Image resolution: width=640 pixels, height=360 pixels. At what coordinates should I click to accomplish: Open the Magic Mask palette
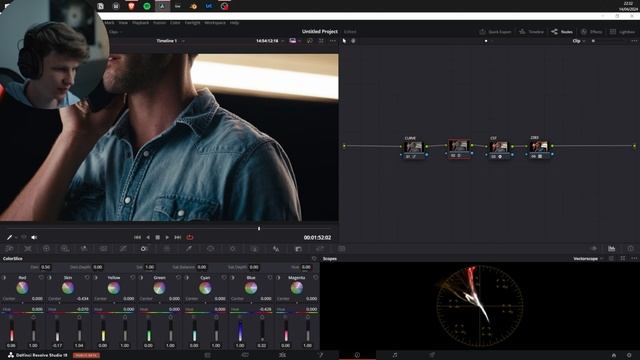pyautogui.click(x=254, y=249)
